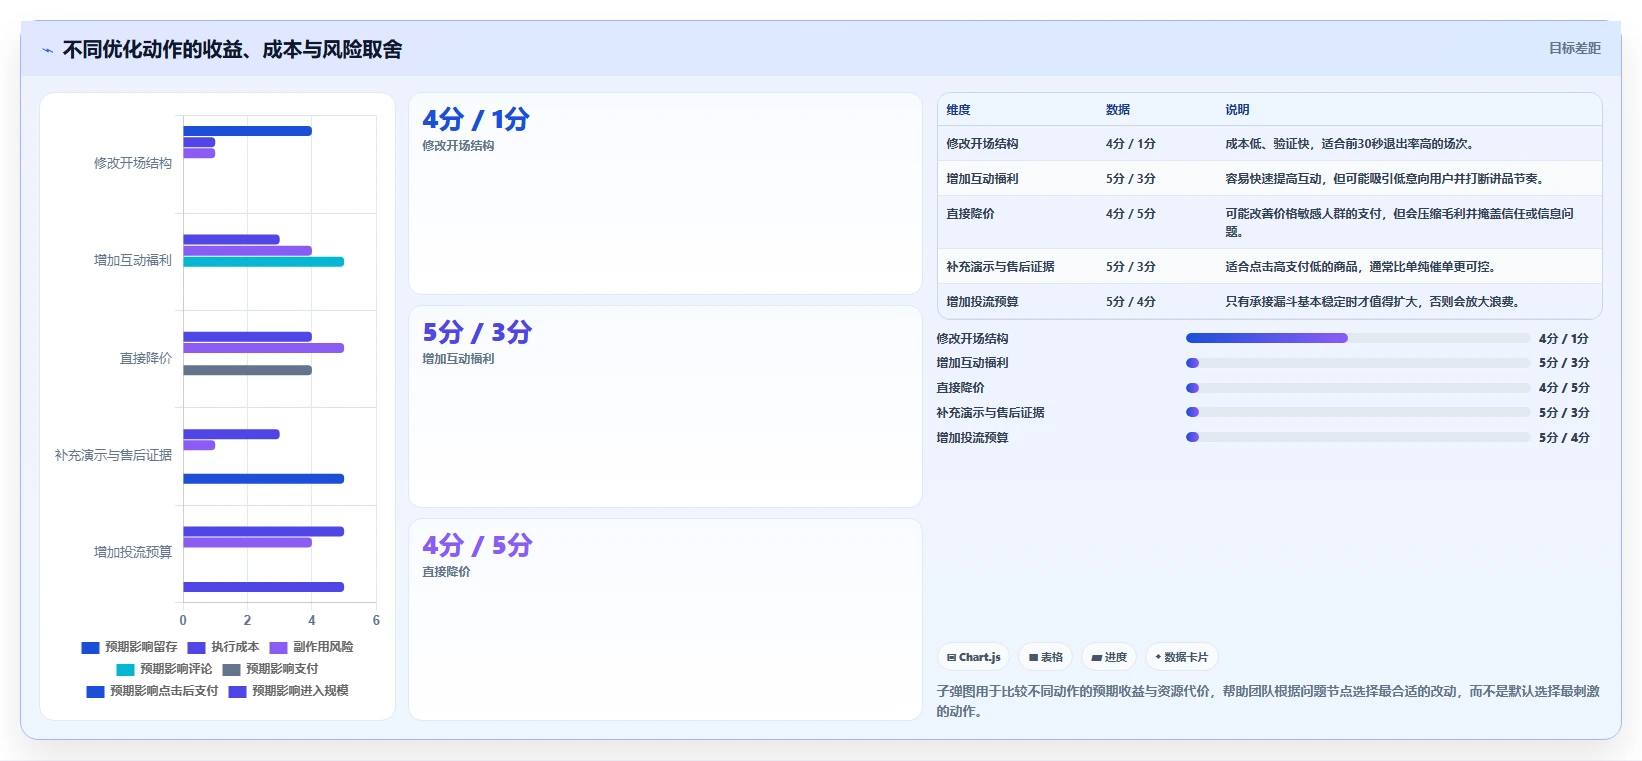Click the 数据 column header
This screenshot has width=1642, height=761.
pos(1118,110)
